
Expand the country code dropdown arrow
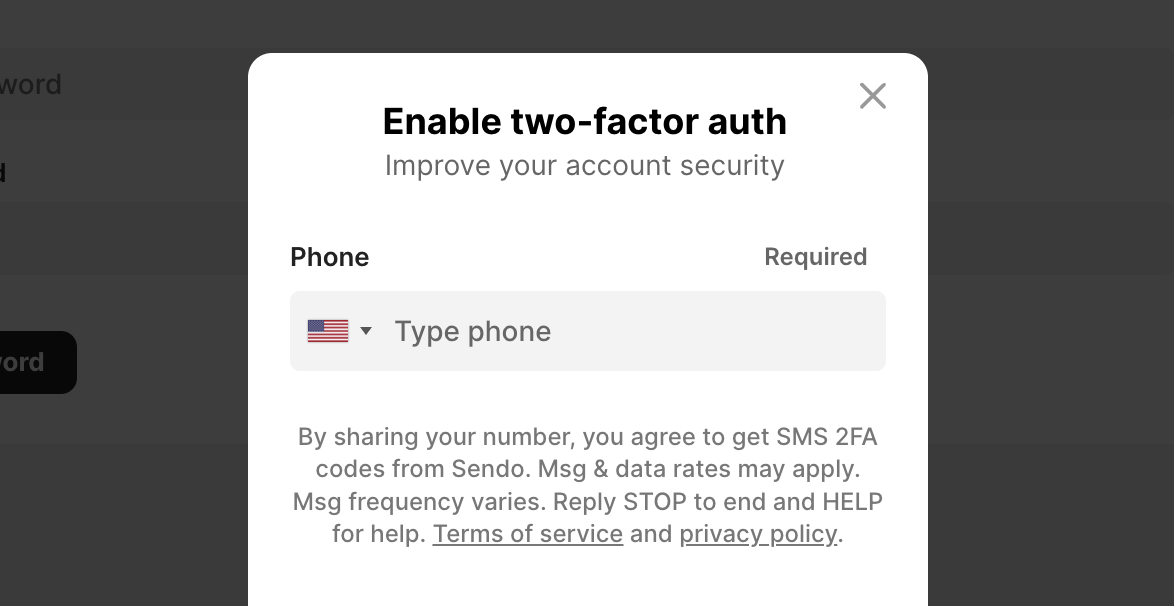click(x=366, y=331)
